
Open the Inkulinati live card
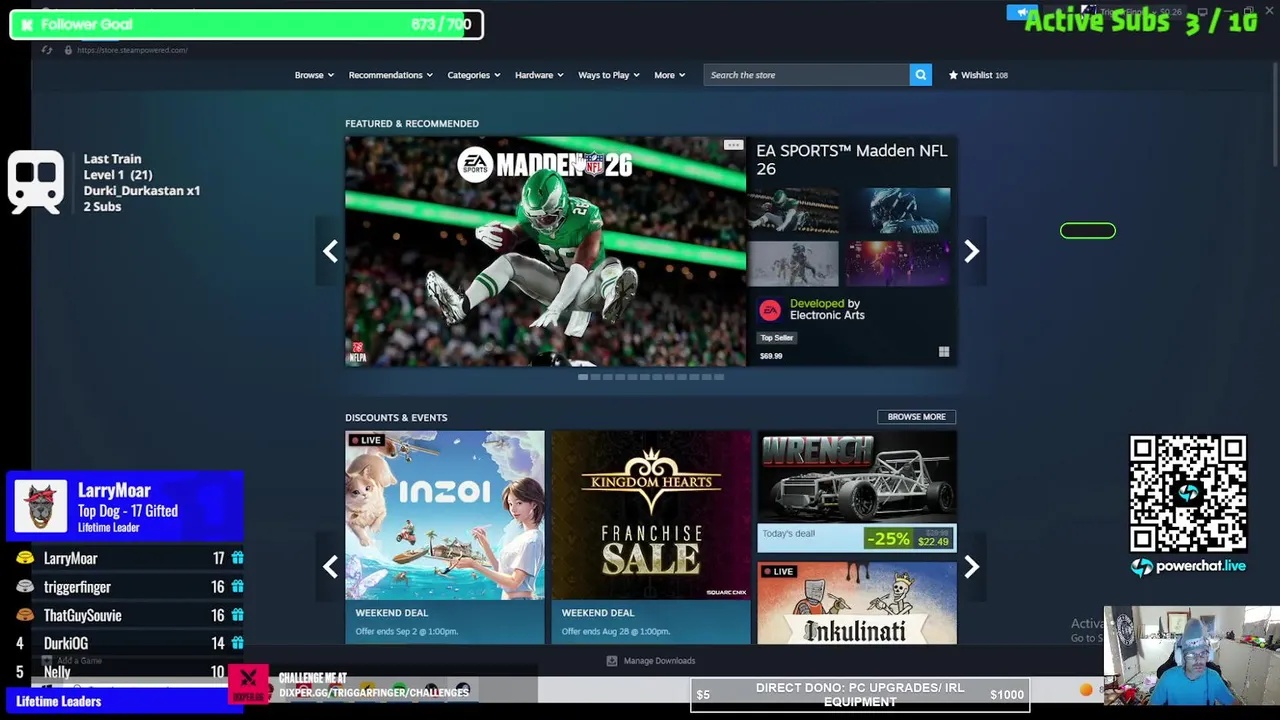tap(857, 603)
